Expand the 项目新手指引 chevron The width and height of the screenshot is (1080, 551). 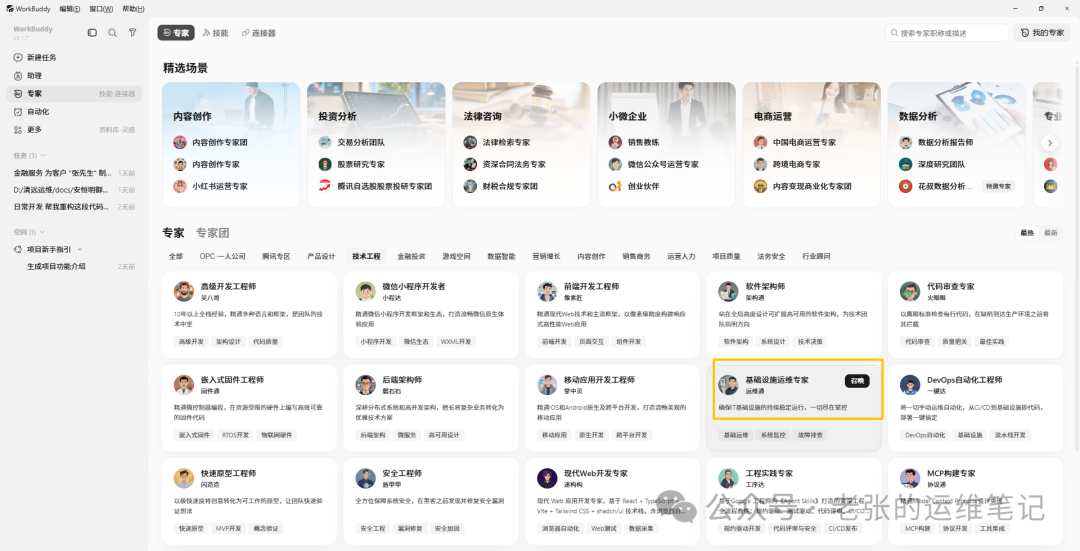pyautogui.click(x=80, y=249)
